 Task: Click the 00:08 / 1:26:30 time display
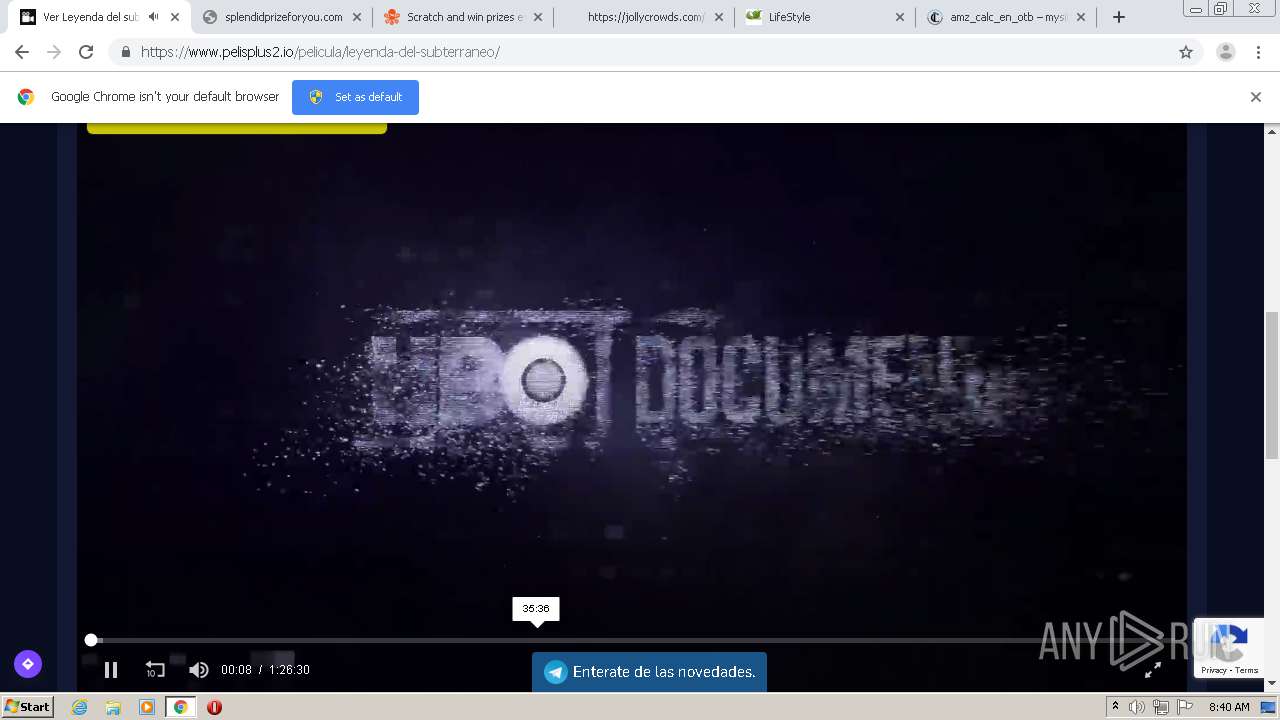pyautogui.click(x=265, y=670)
